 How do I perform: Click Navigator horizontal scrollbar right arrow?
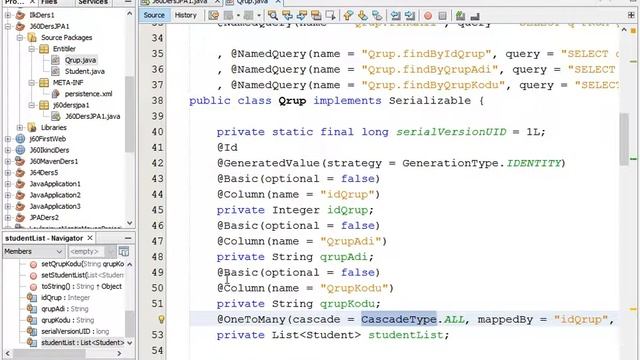119,353
